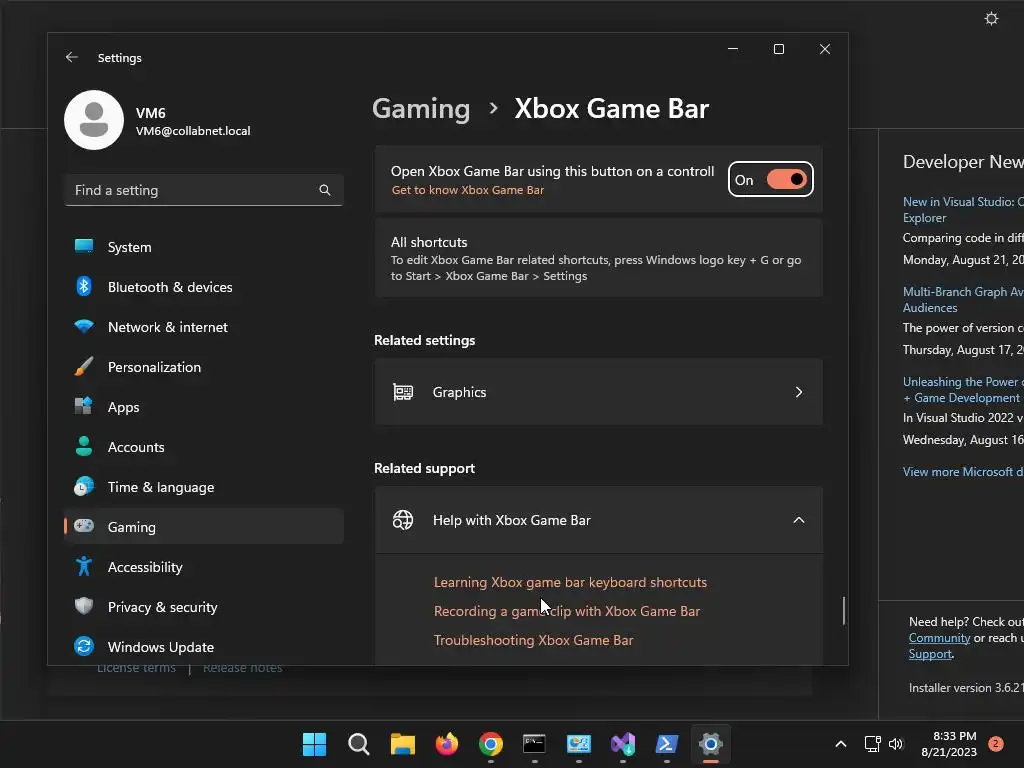This screenshot has height=768, width=1024.
Task: Click the globe icon beside Help with Xbox Game Bar
Action: pyautogui.click(x=403, y=520)
